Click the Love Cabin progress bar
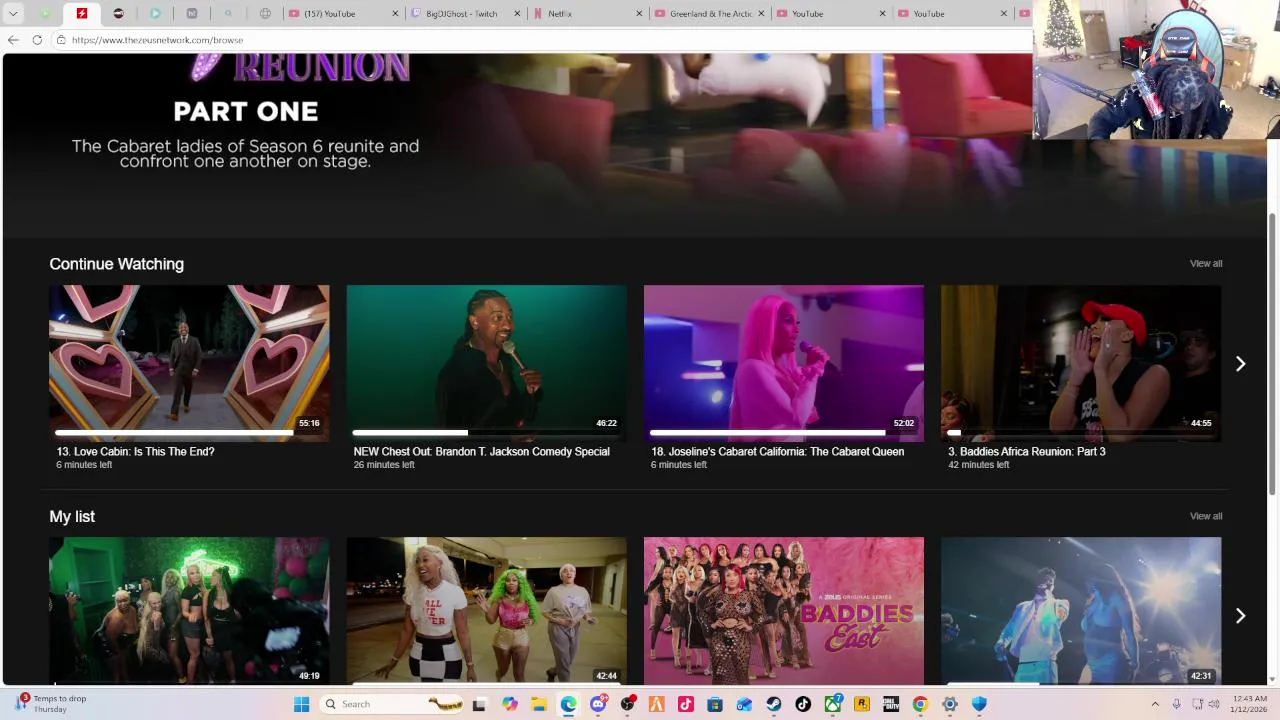1280x720 pixels. pyautogui.click(x=188, y=433)
